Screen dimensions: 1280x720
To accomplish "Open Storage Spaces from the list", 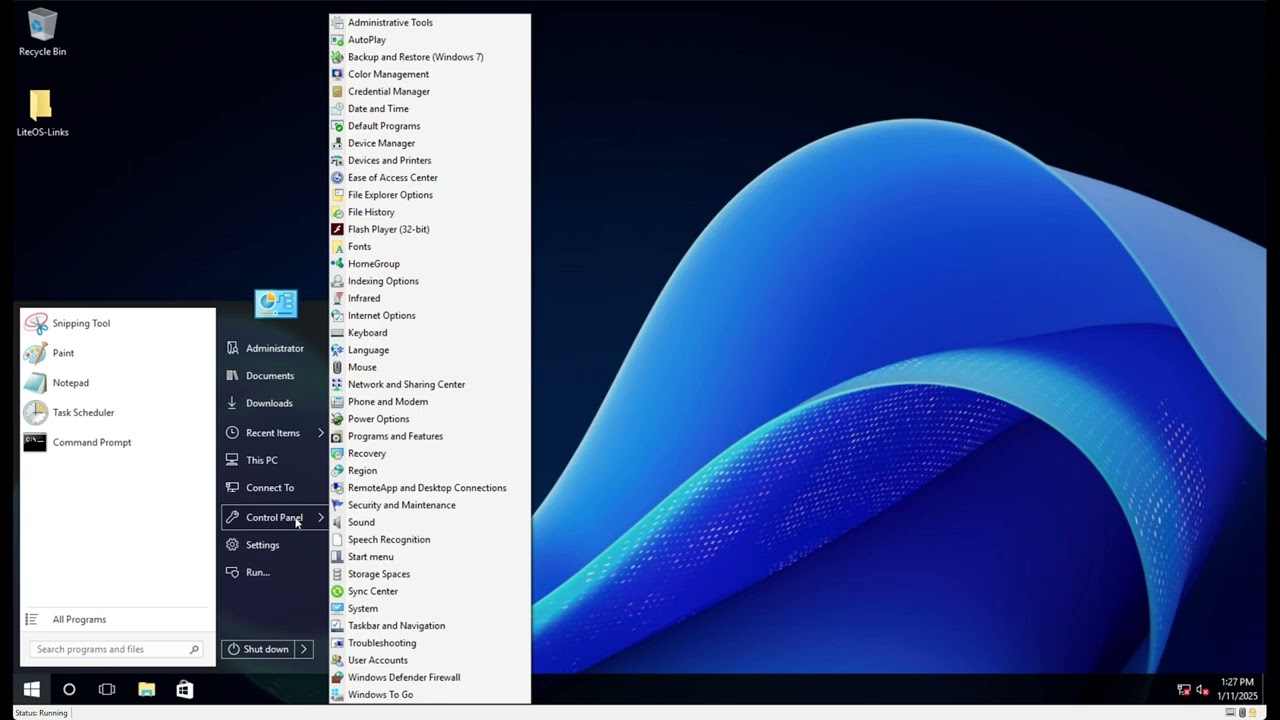I will (x=430, y=574).
